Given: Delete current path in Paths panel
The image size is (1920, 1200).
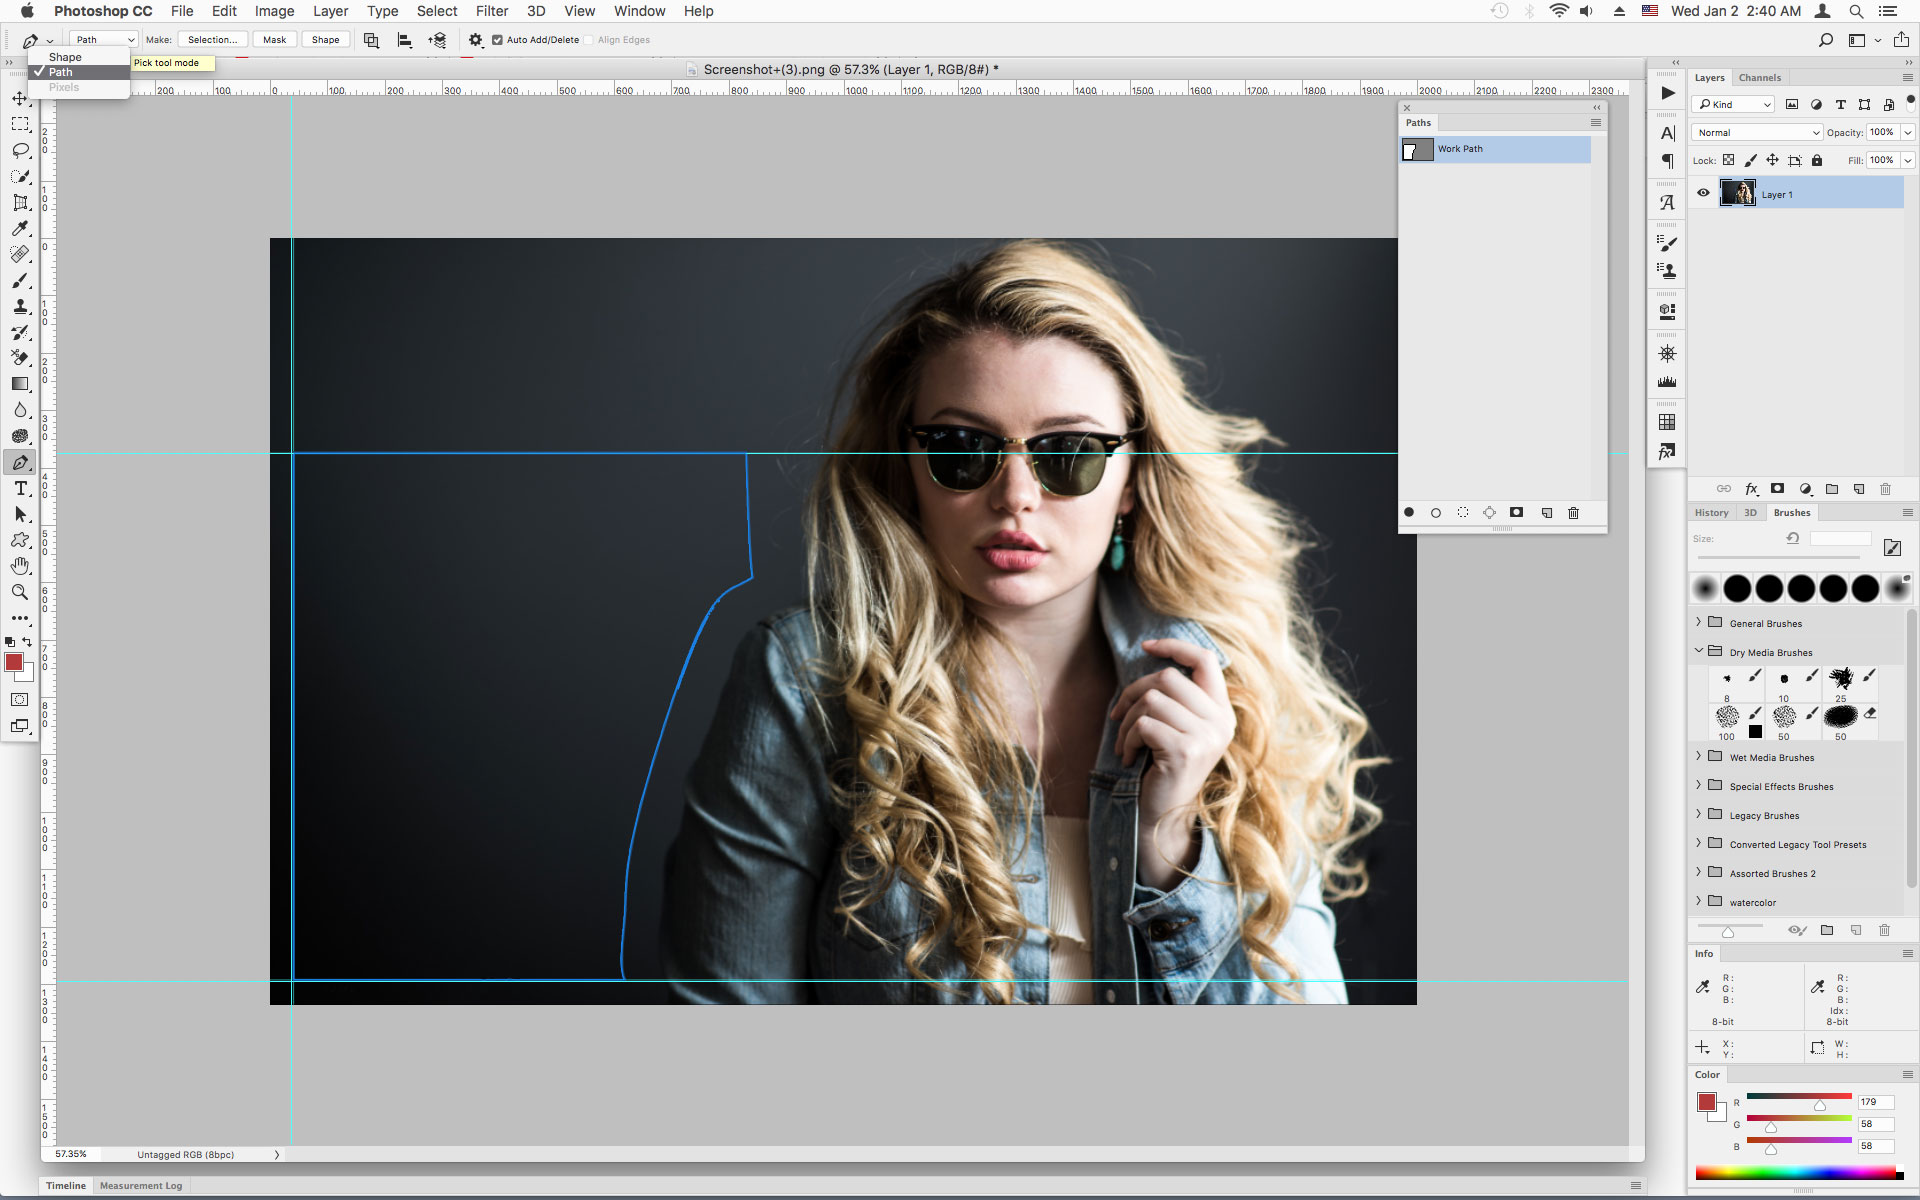Looking at the screenshot, I should pyautogui.click(x=1573, y=512).
